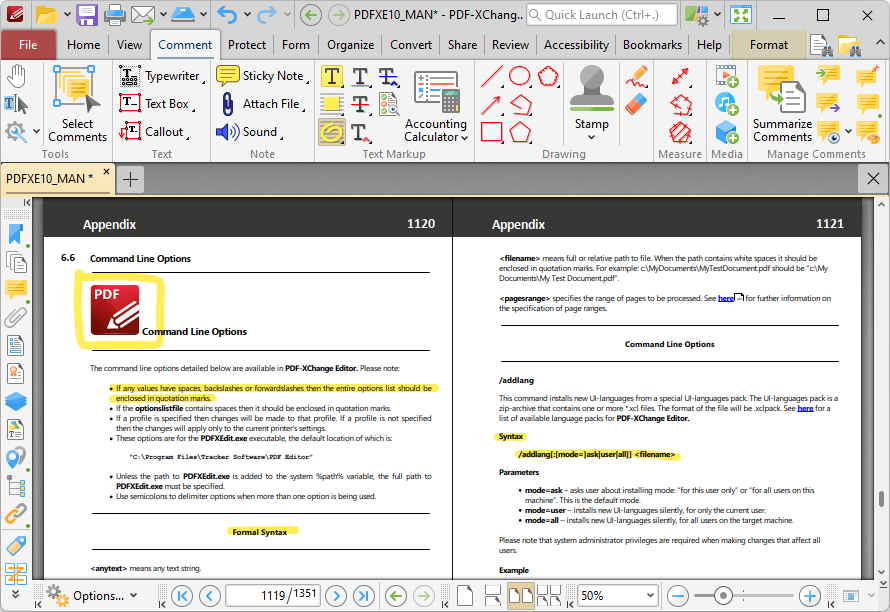Select the Line drawing tool
Image resolution: width=890 pixels, height=612 pixels.
tap(491, 76)
